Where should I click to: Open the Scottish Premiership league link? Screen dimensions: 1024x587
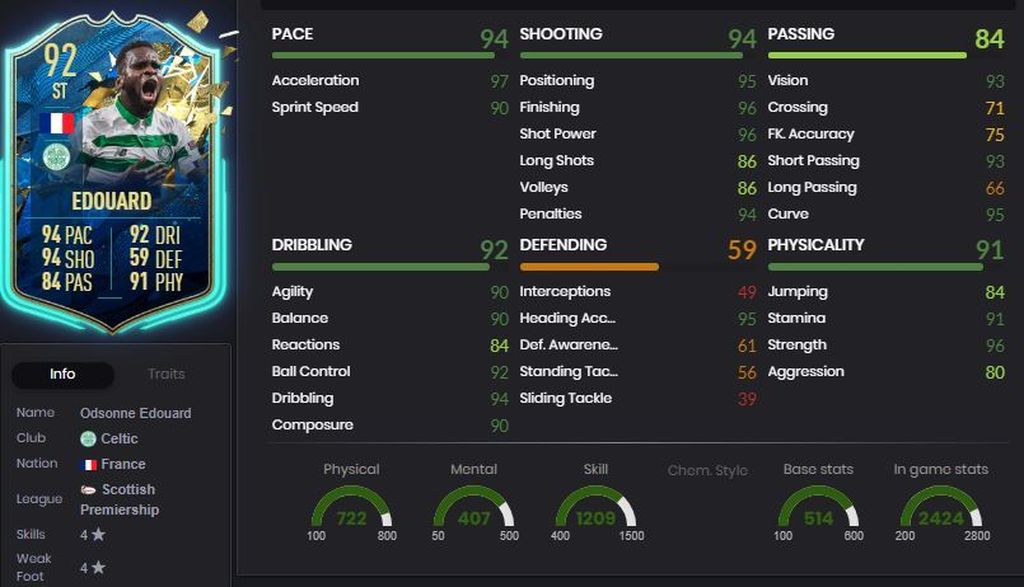120,500
